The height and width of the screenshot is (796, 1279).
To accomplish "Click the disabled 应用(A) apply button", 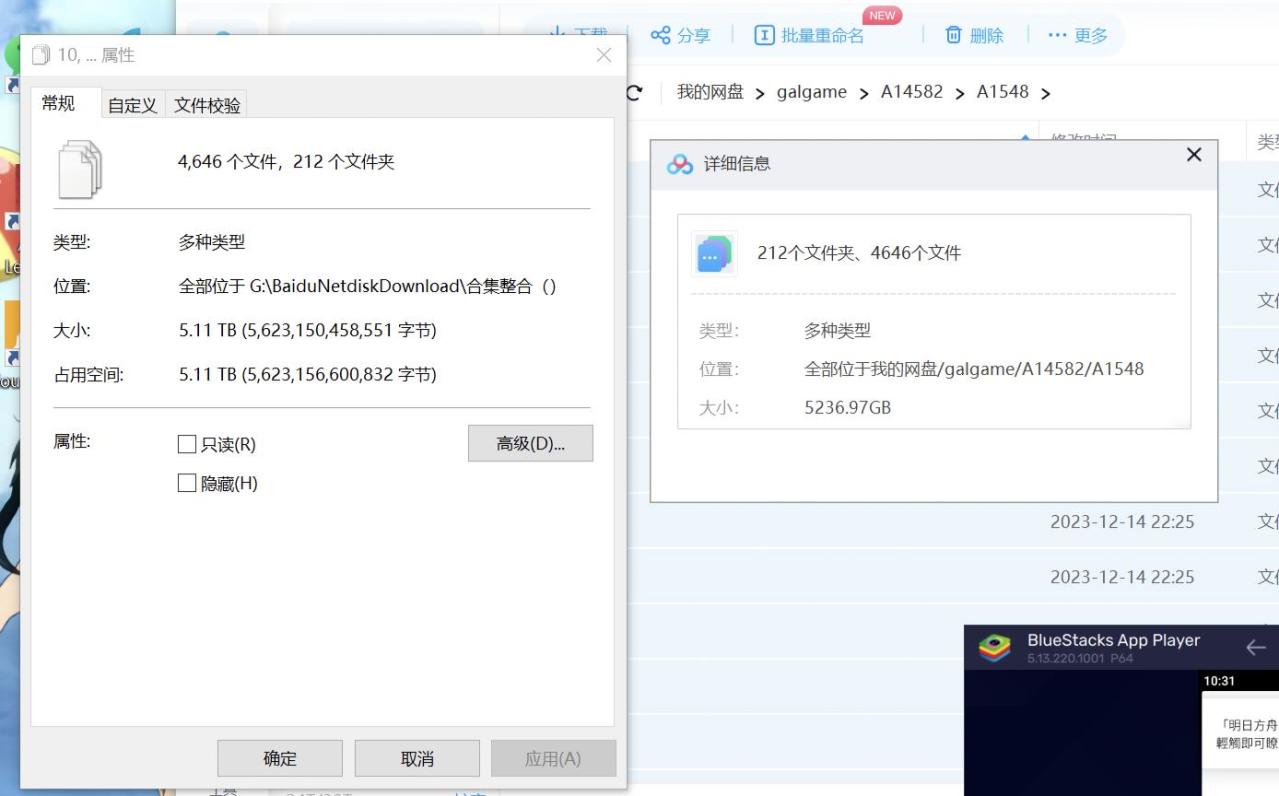I will point(553,758).
